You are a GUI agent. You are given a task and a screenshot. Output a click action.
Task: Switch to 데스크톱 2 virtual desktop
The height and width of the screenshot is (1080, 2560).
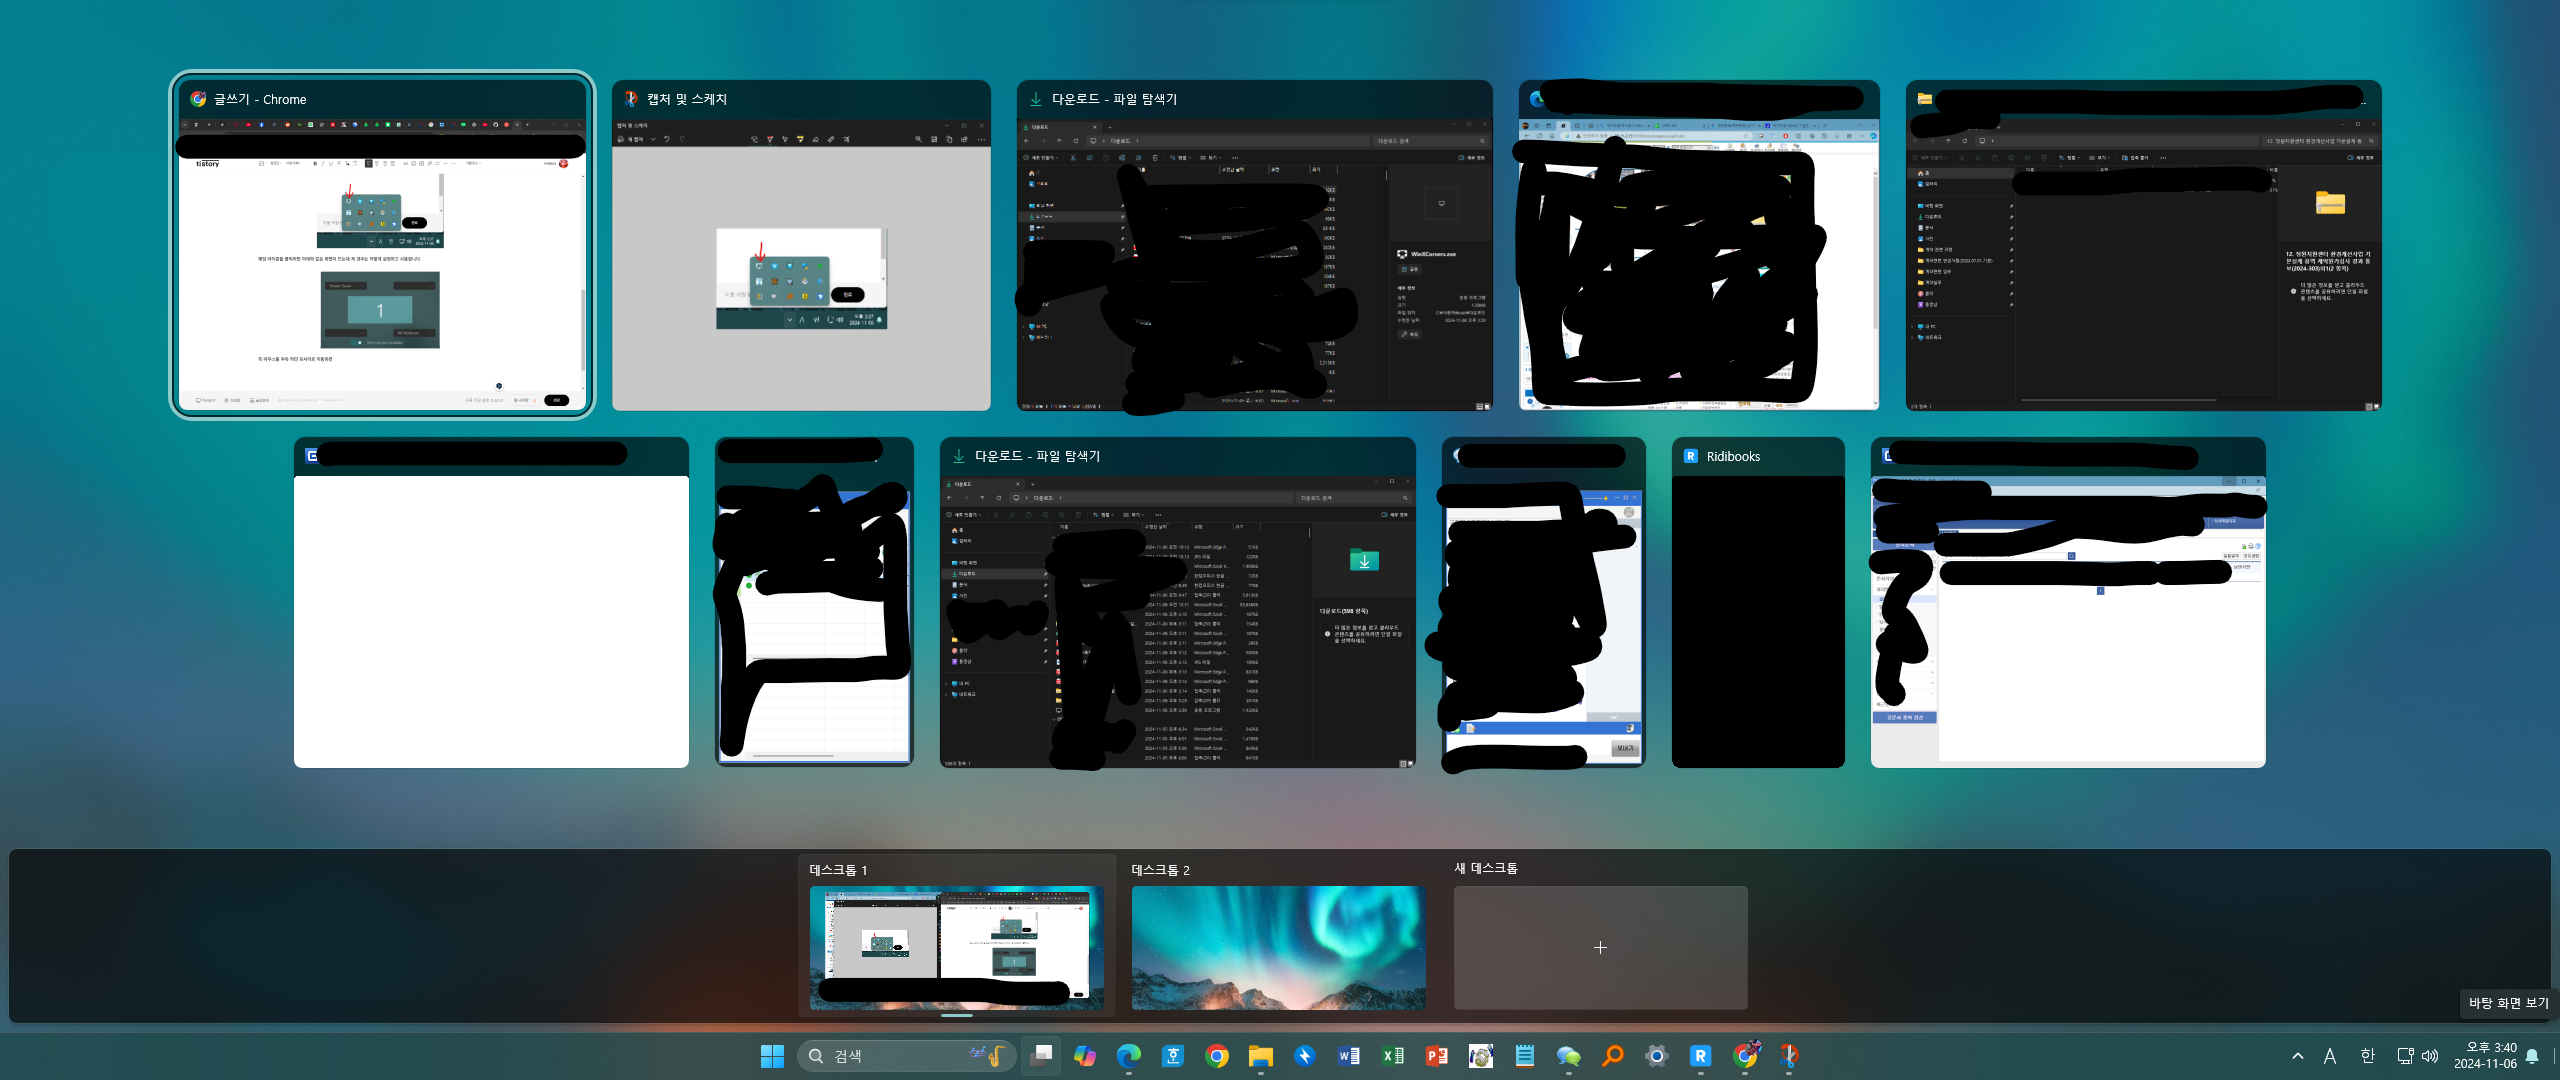pos(1278,946)
